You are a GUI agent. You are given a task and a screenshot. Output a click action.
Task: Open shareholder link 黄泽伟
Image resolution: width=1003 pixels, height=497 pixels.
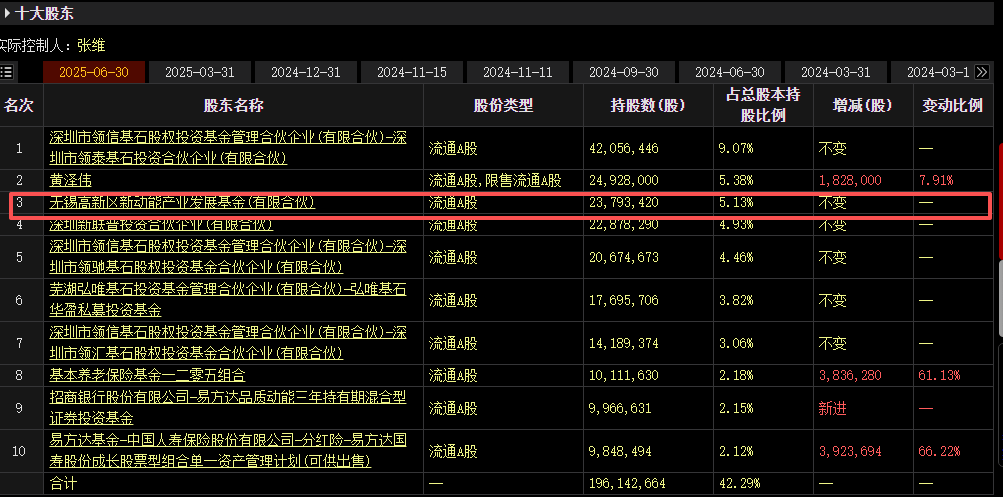(70, 181)
